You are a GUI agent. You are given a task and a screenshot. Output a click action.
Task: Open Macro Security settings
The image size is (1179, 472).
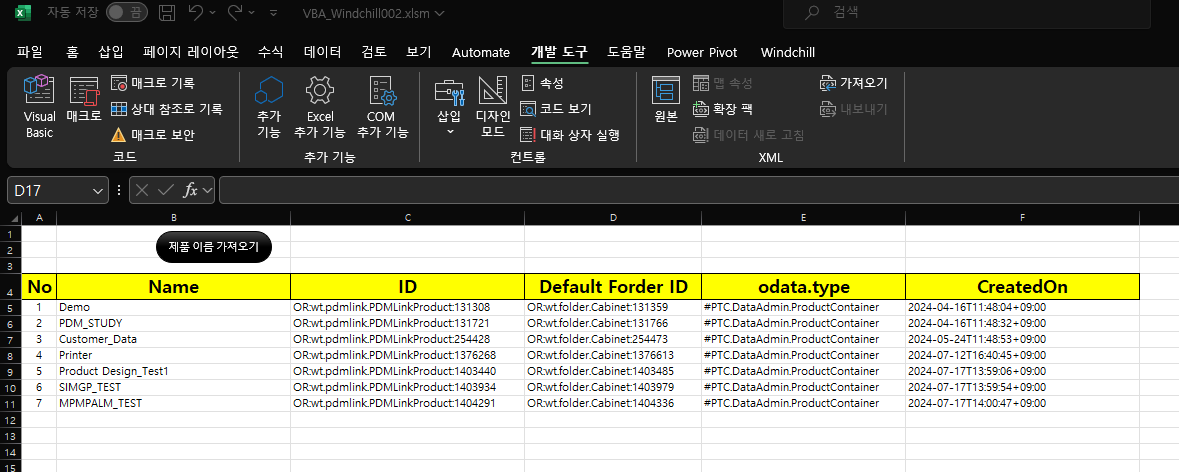(x=153, y=135)
